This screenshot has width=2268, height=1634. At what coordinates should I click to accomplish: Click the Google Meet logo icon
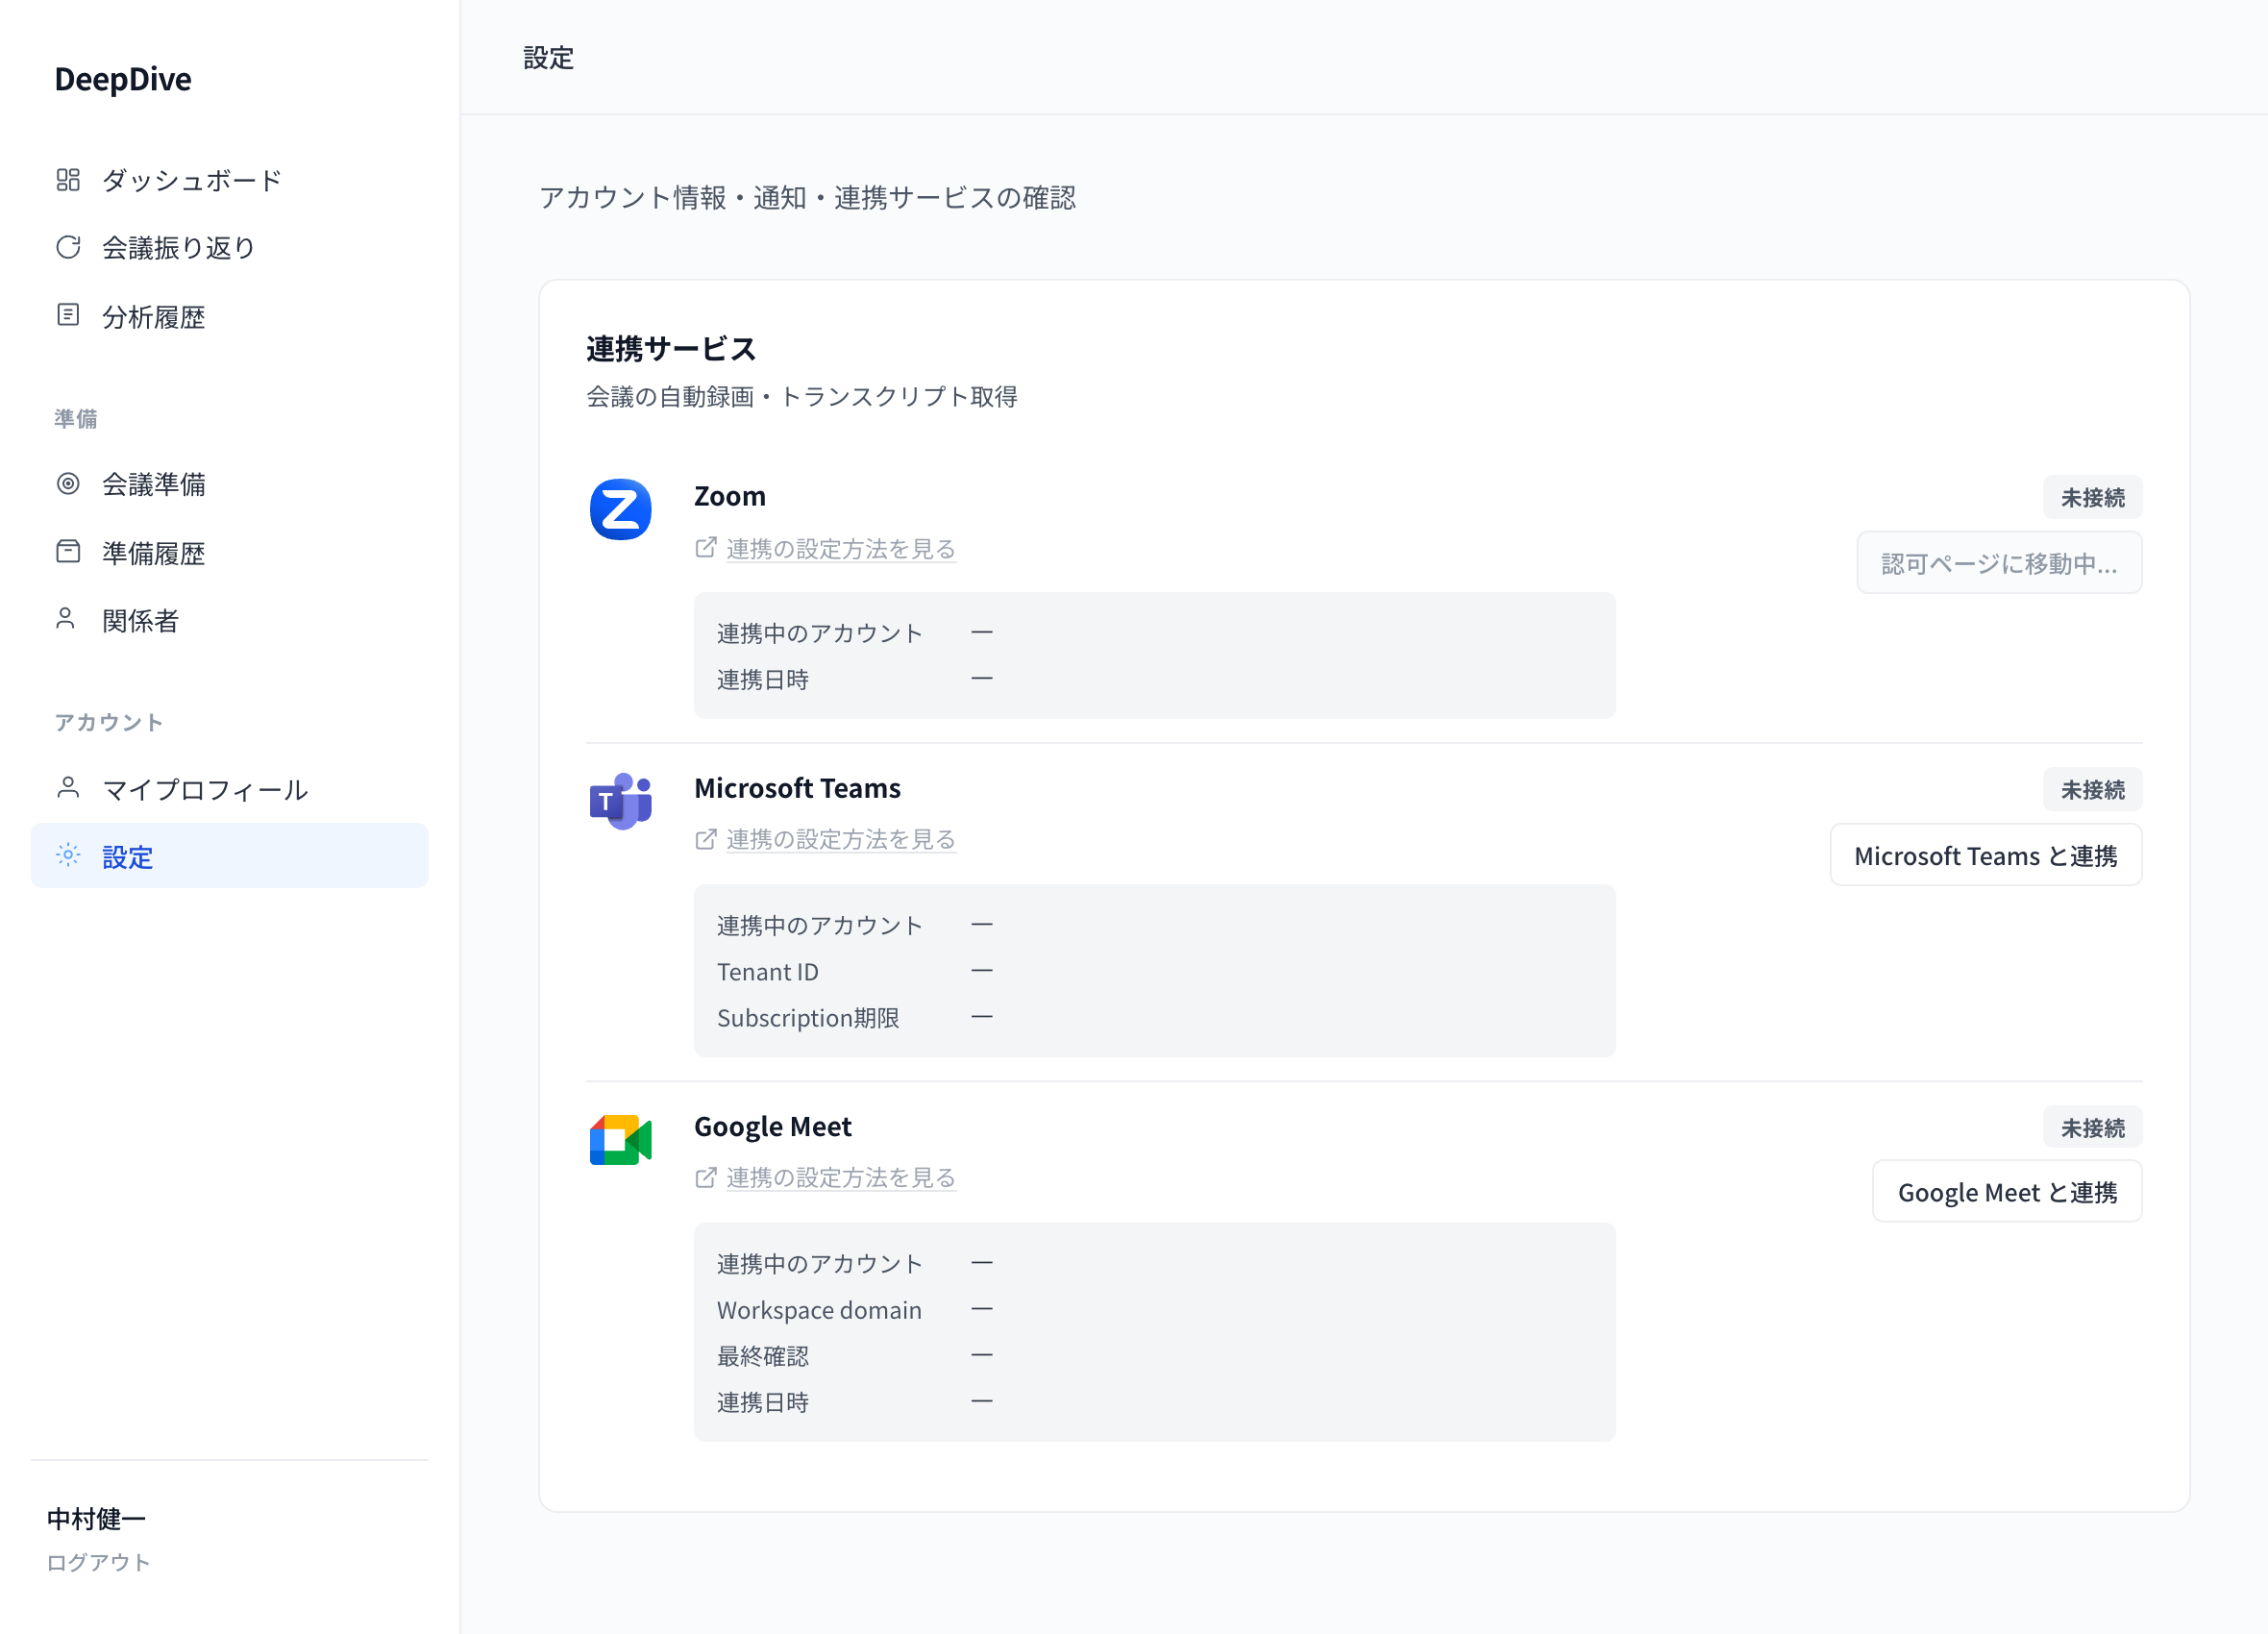(x=620, y=1140)
